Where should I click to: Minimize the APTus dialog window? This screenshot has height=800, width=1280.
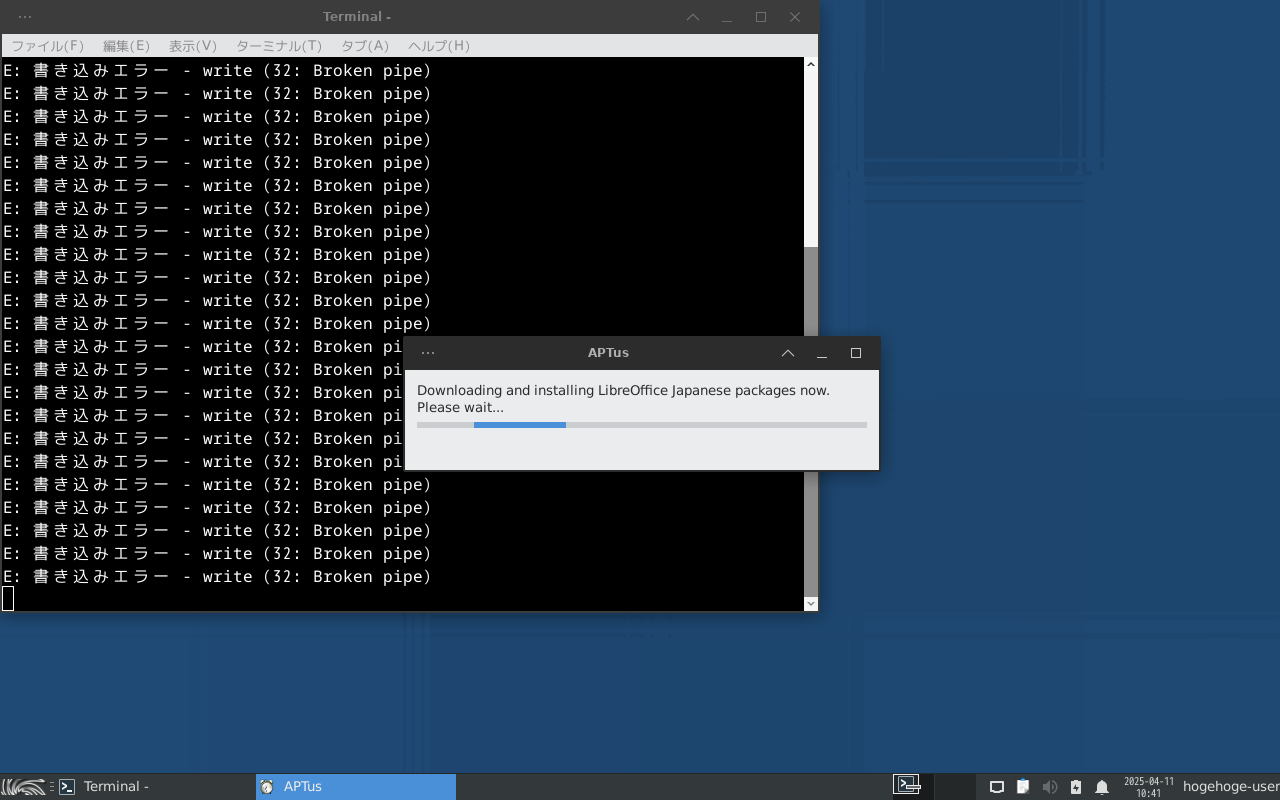[x=822, y=353]
